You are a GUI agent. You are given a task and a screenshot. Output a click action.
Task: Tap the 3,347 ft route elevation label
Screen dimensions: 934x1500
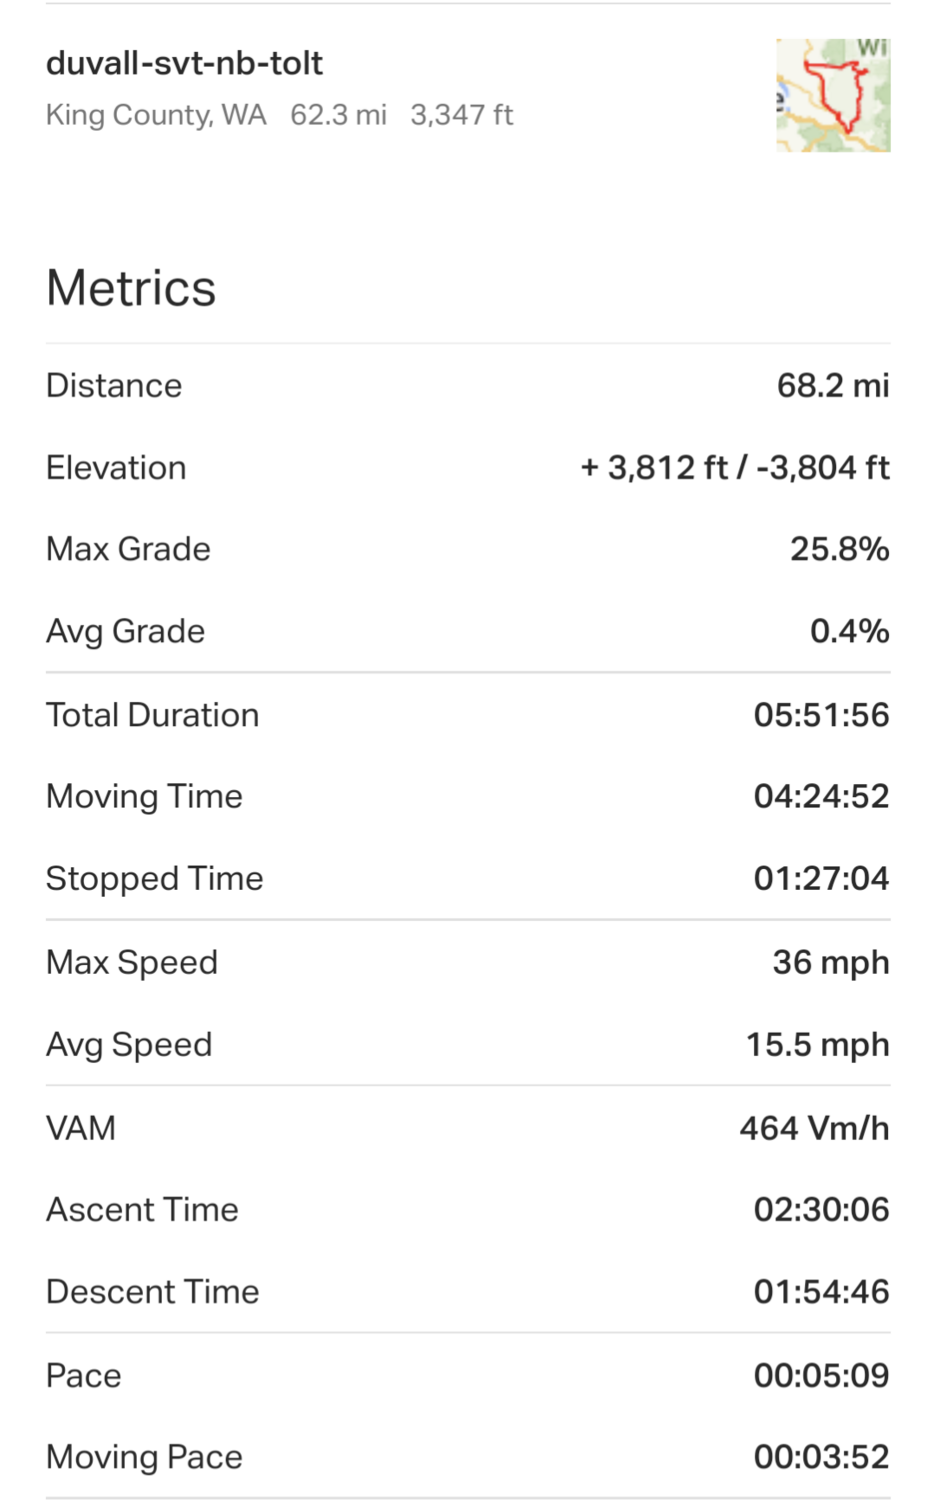(461, 115)
